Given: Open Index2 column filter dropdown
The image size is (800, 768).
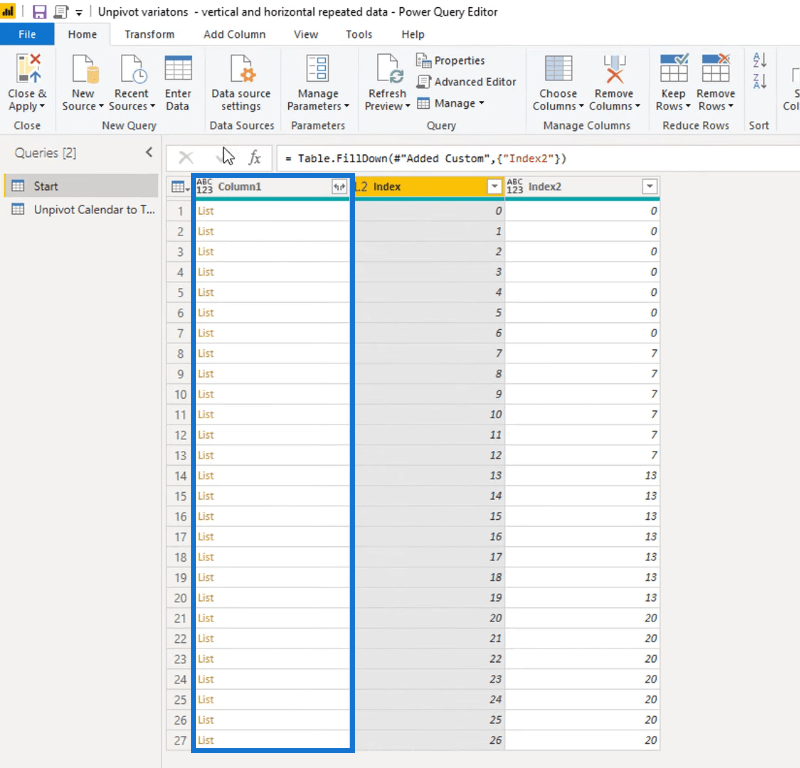Looking at the screenshot, I should (649, 187).
